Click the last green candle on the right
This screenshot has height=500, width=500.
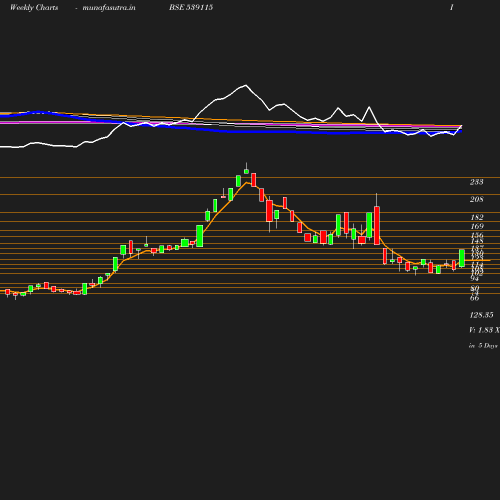click(x=462, y=258)
